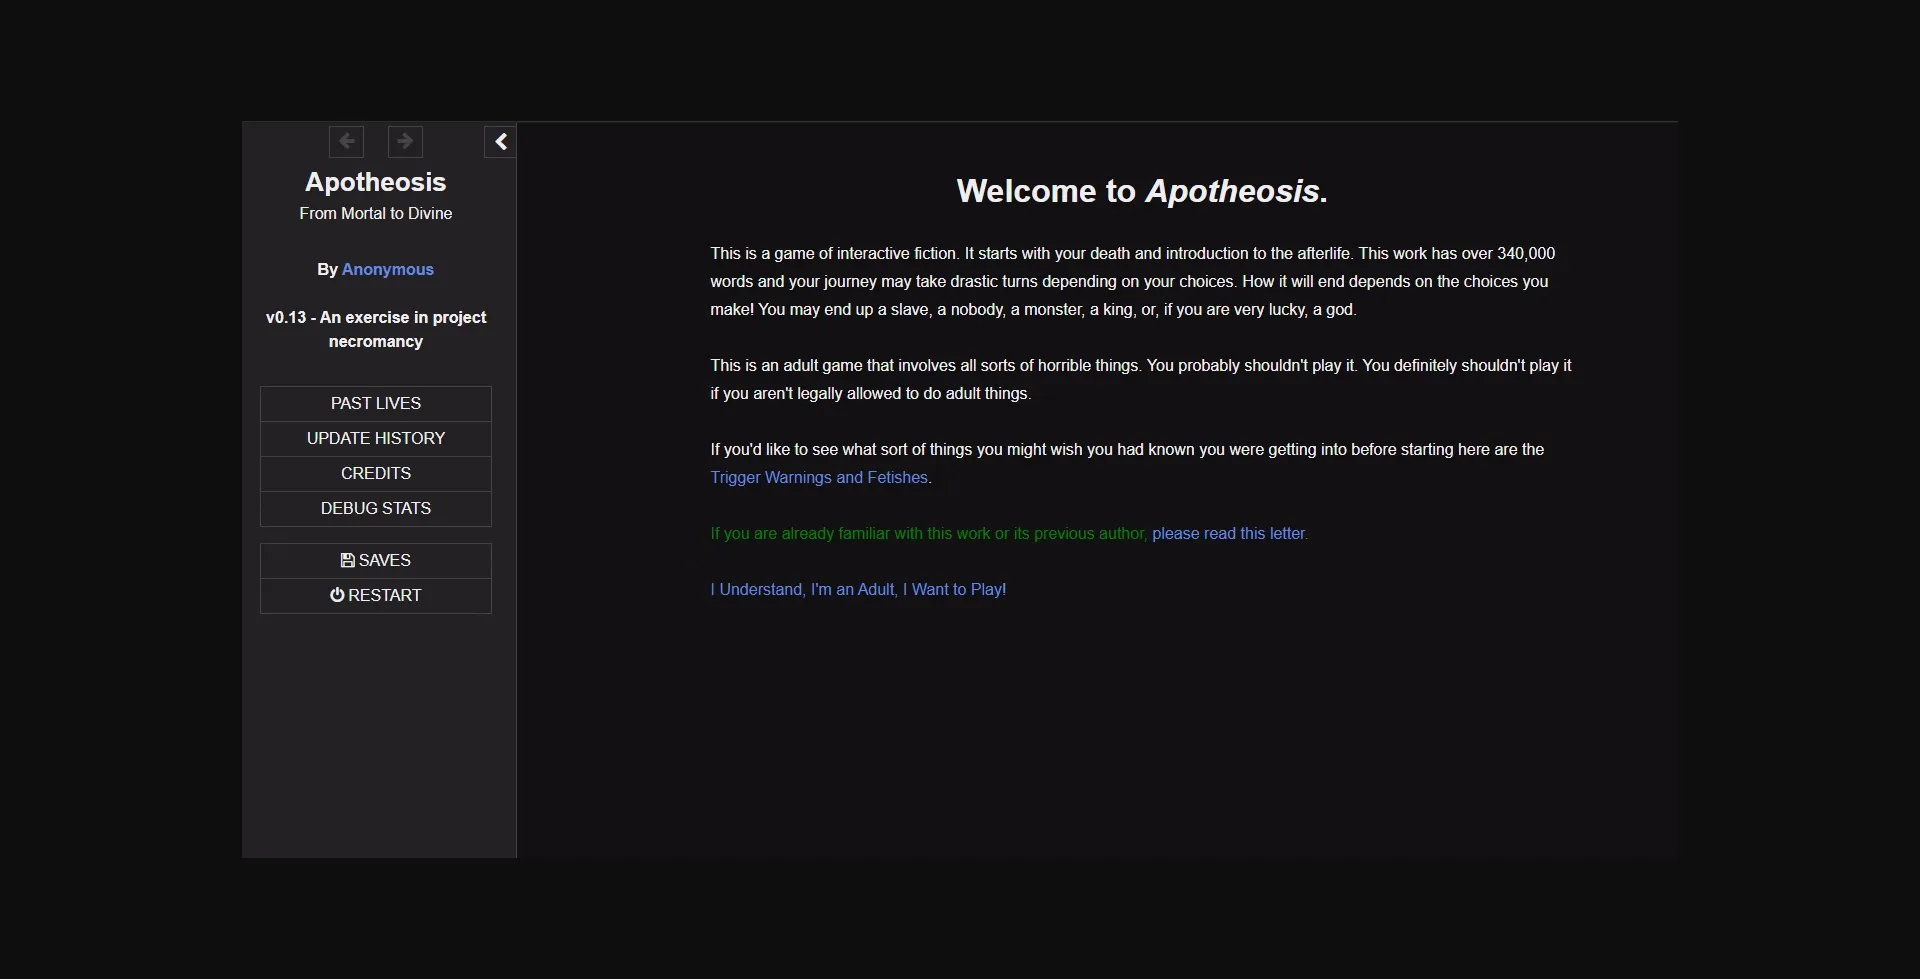The image size is (1920, 979).
Task: Show the Debug Stats
Action: coord(375,508)
